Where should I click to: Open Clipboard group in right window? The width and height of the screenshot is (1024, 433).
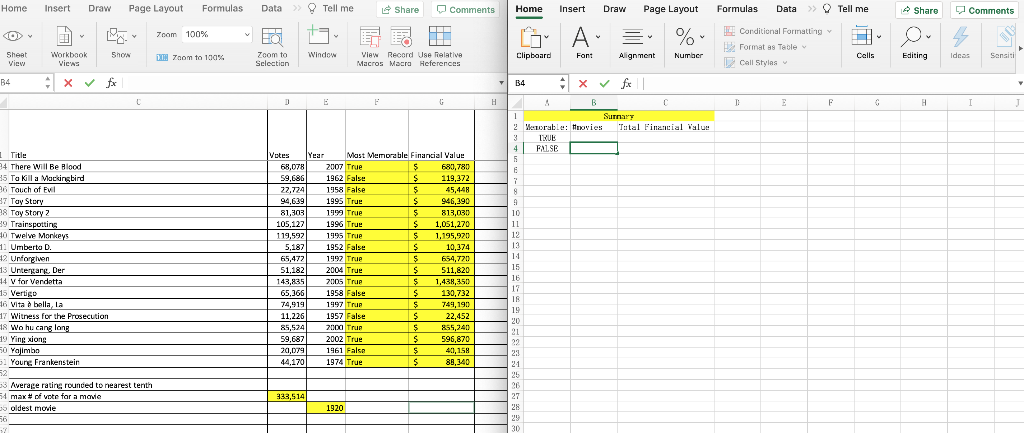pyautogui.click(x=535, y=42)
